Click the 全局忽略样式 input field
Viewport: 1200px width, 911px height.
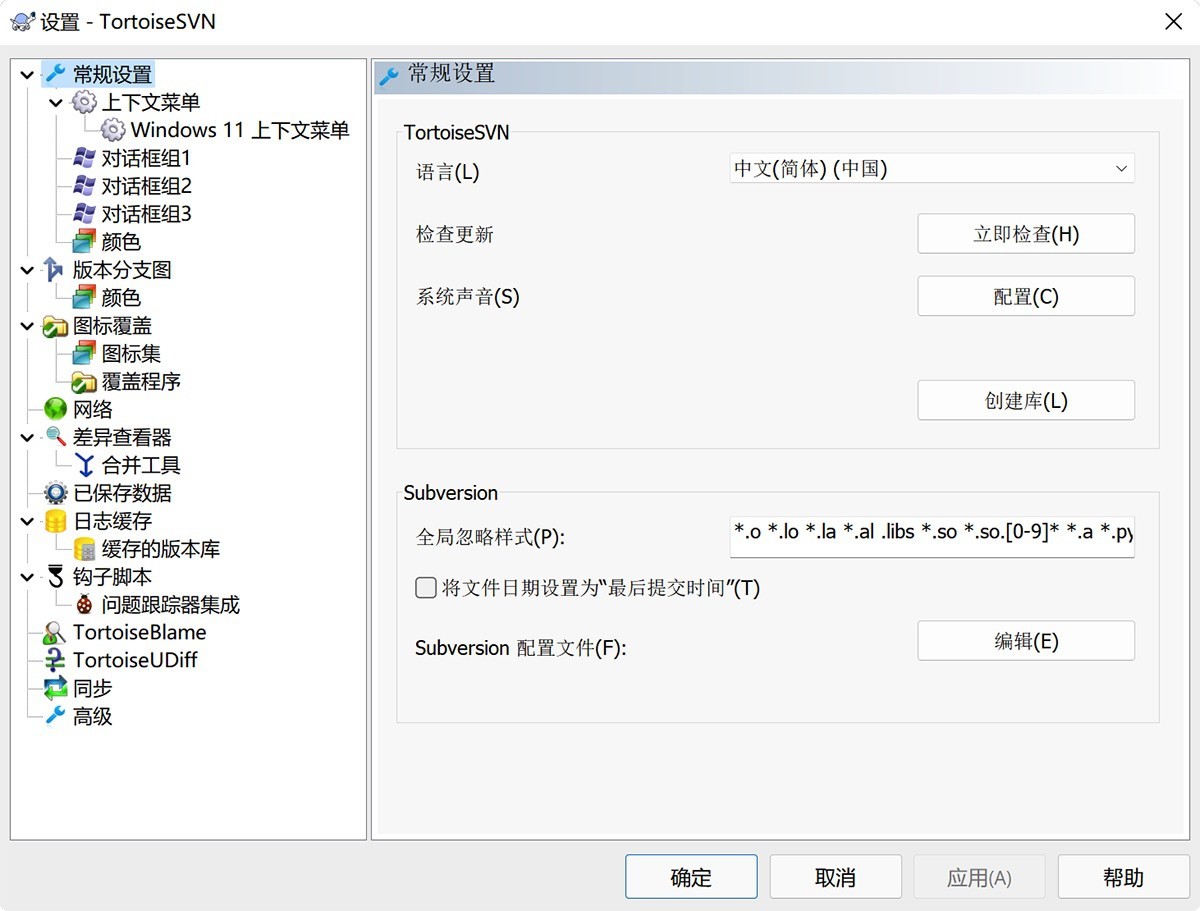(930, 537)
